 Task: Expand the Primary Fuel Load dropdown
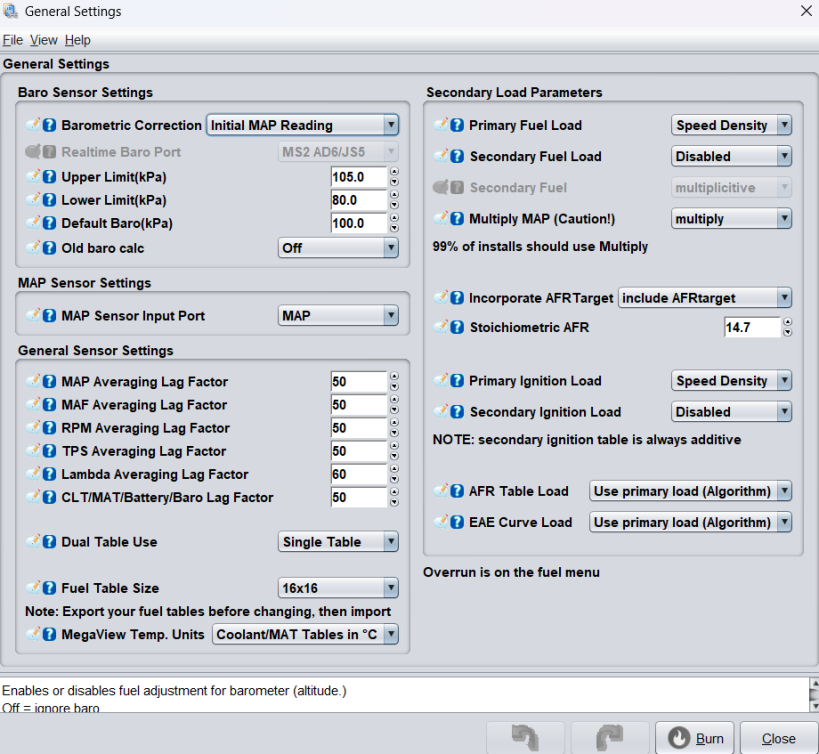point(731,125)
